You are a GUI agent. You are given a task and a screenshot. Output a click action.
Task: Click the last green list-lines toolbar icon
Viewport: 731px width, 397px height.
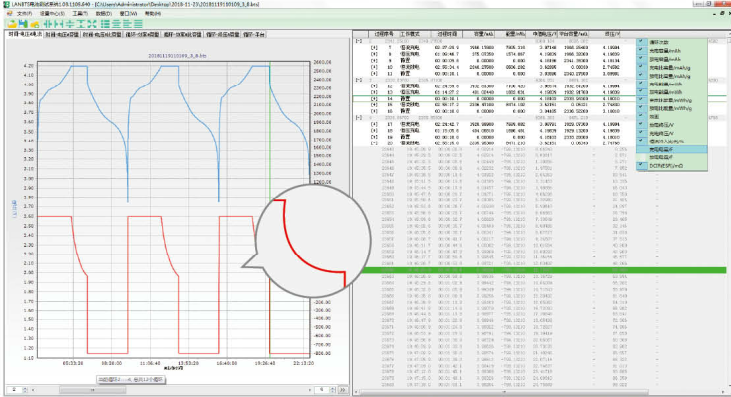point(138,24)
